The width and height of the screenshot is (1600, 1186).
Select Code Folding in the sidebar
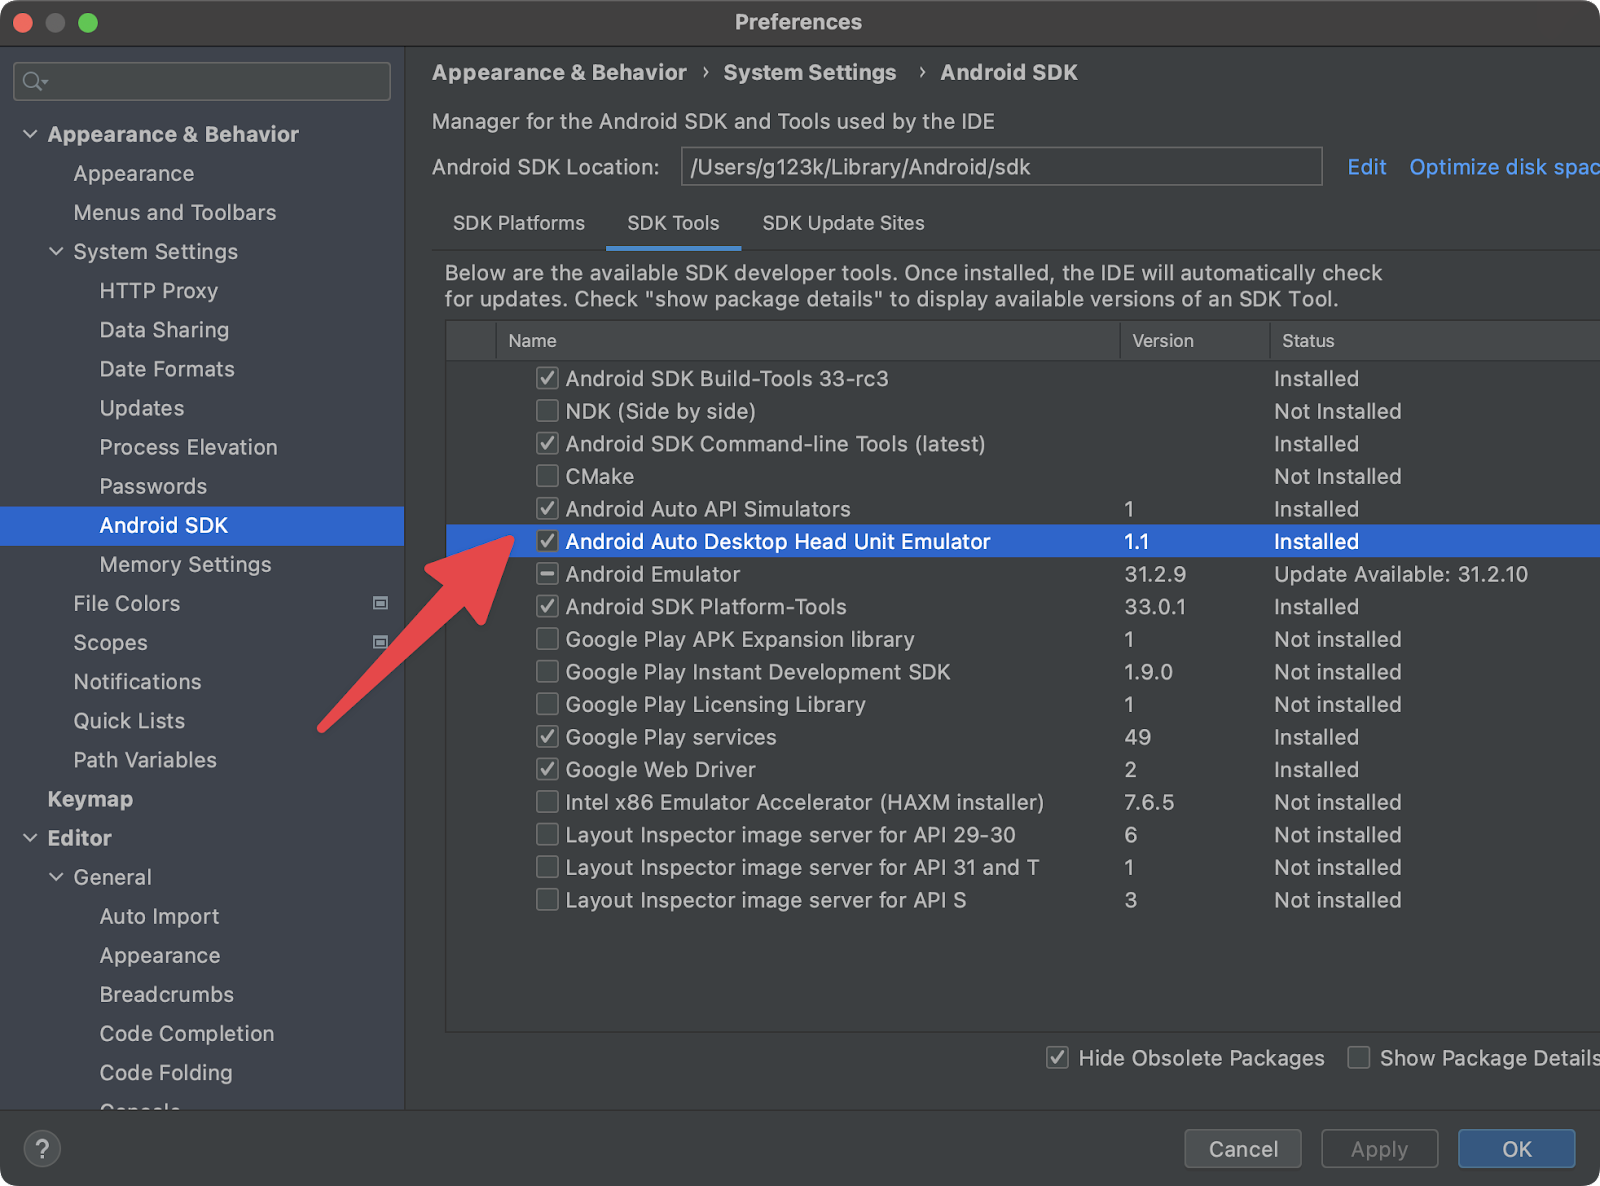point(166,1072)
